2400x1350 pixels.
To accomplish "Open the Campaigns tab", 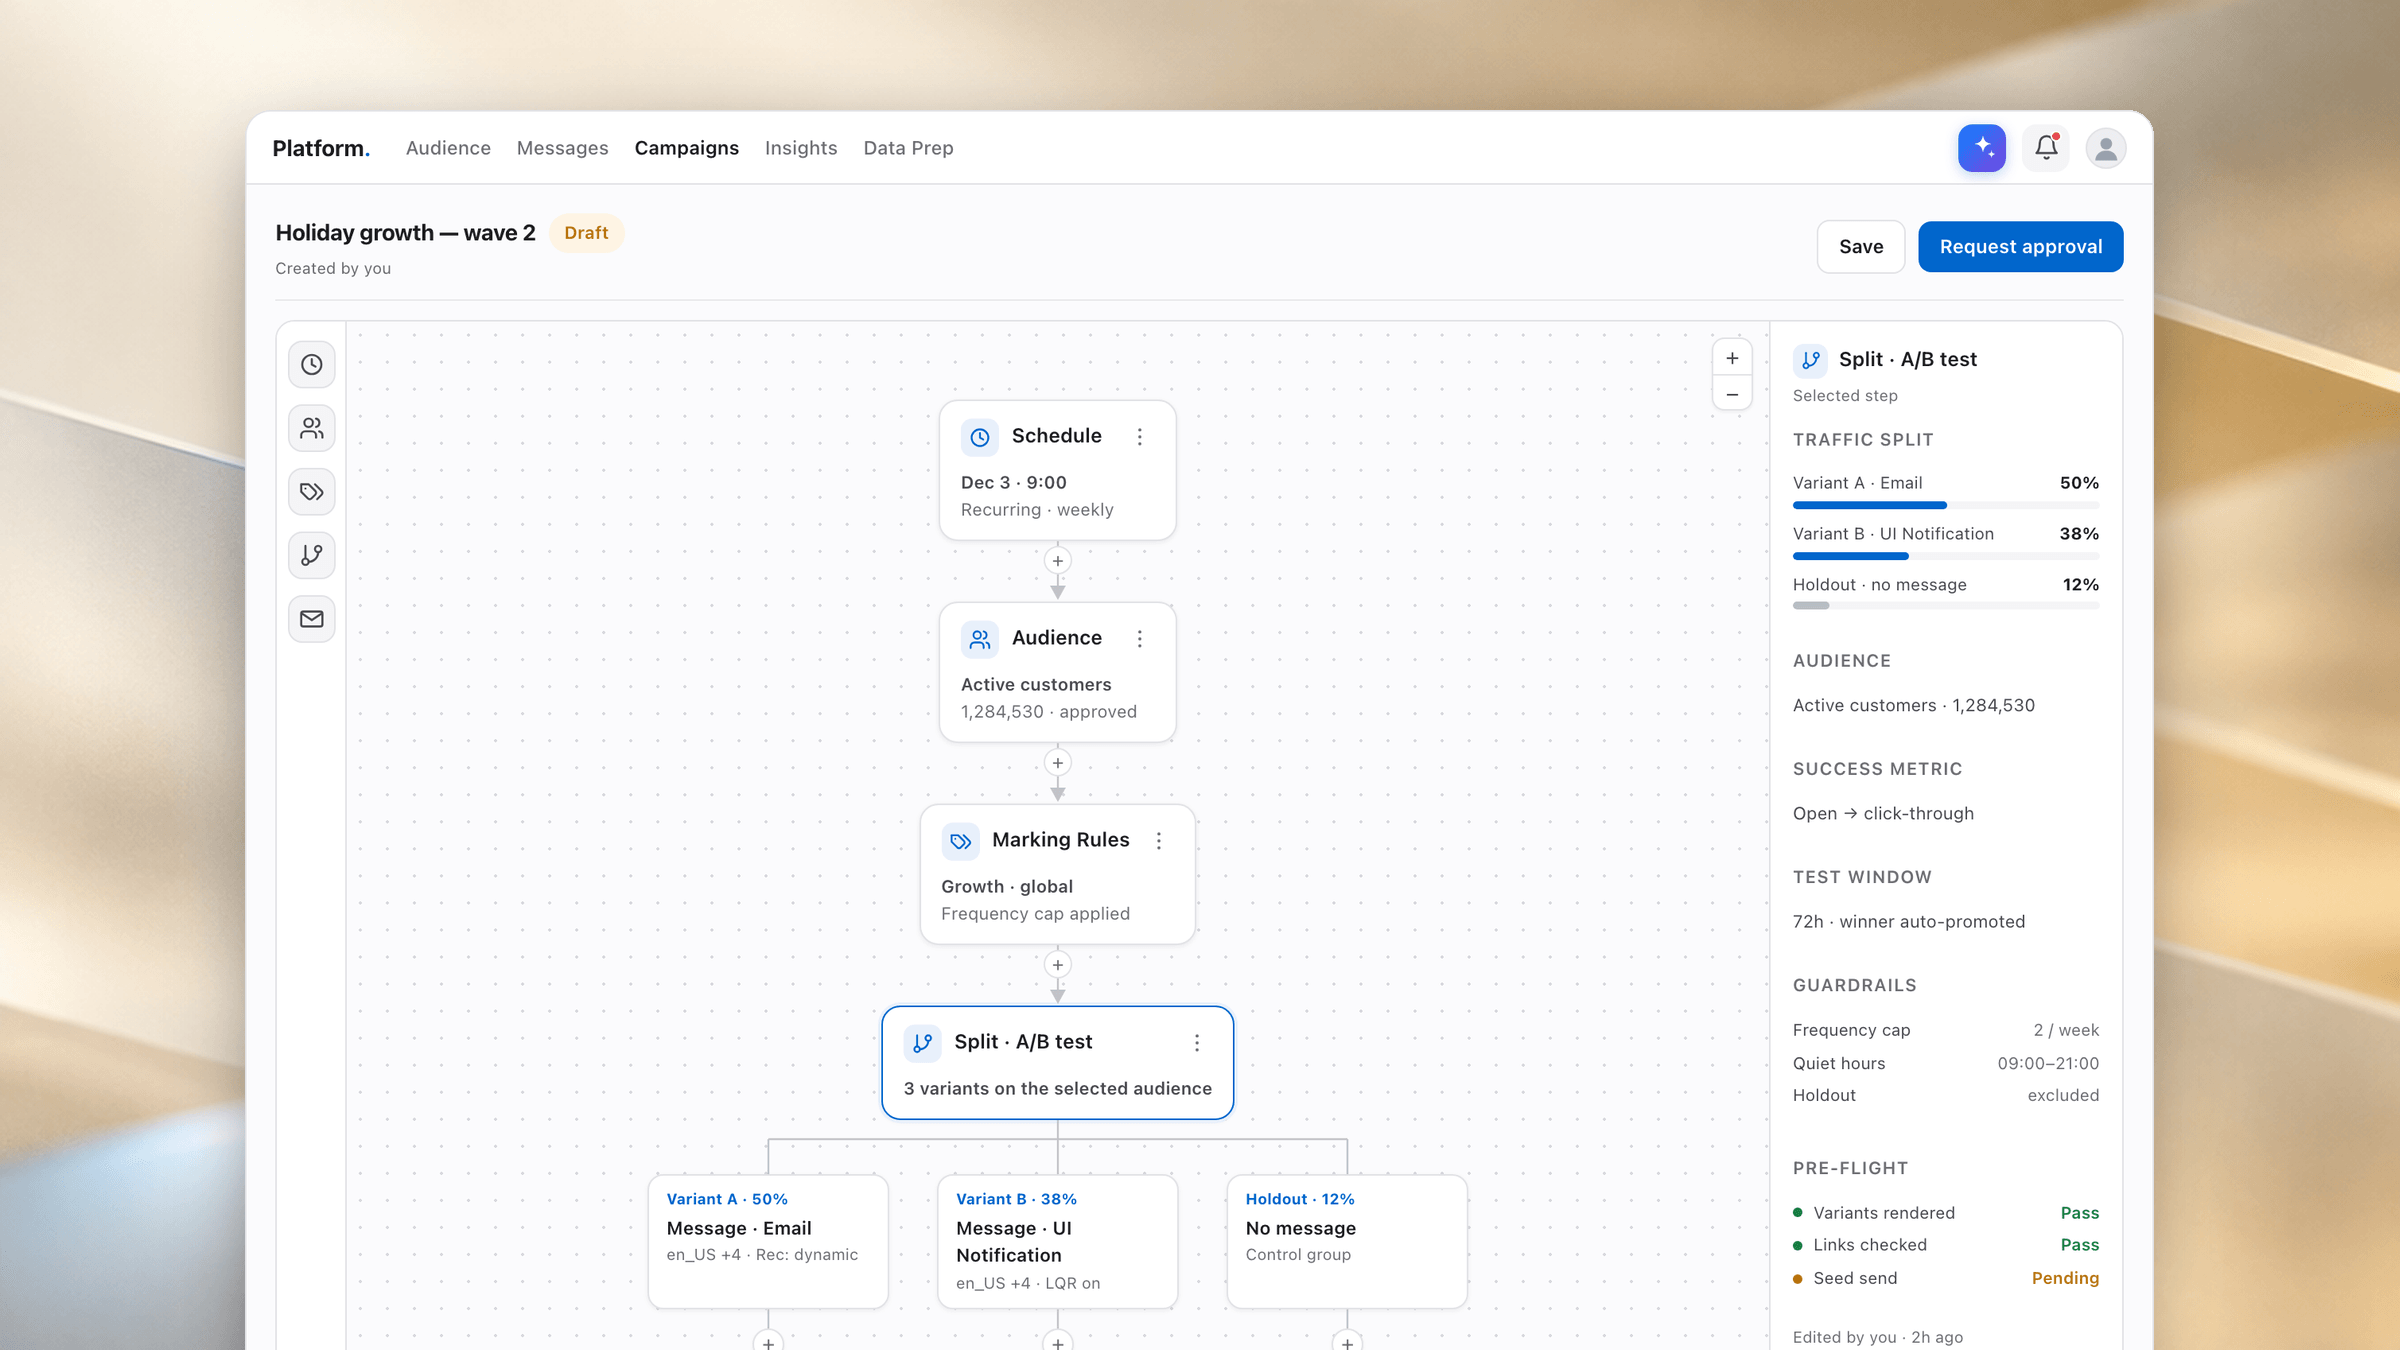I will click(x=687, y=148).
